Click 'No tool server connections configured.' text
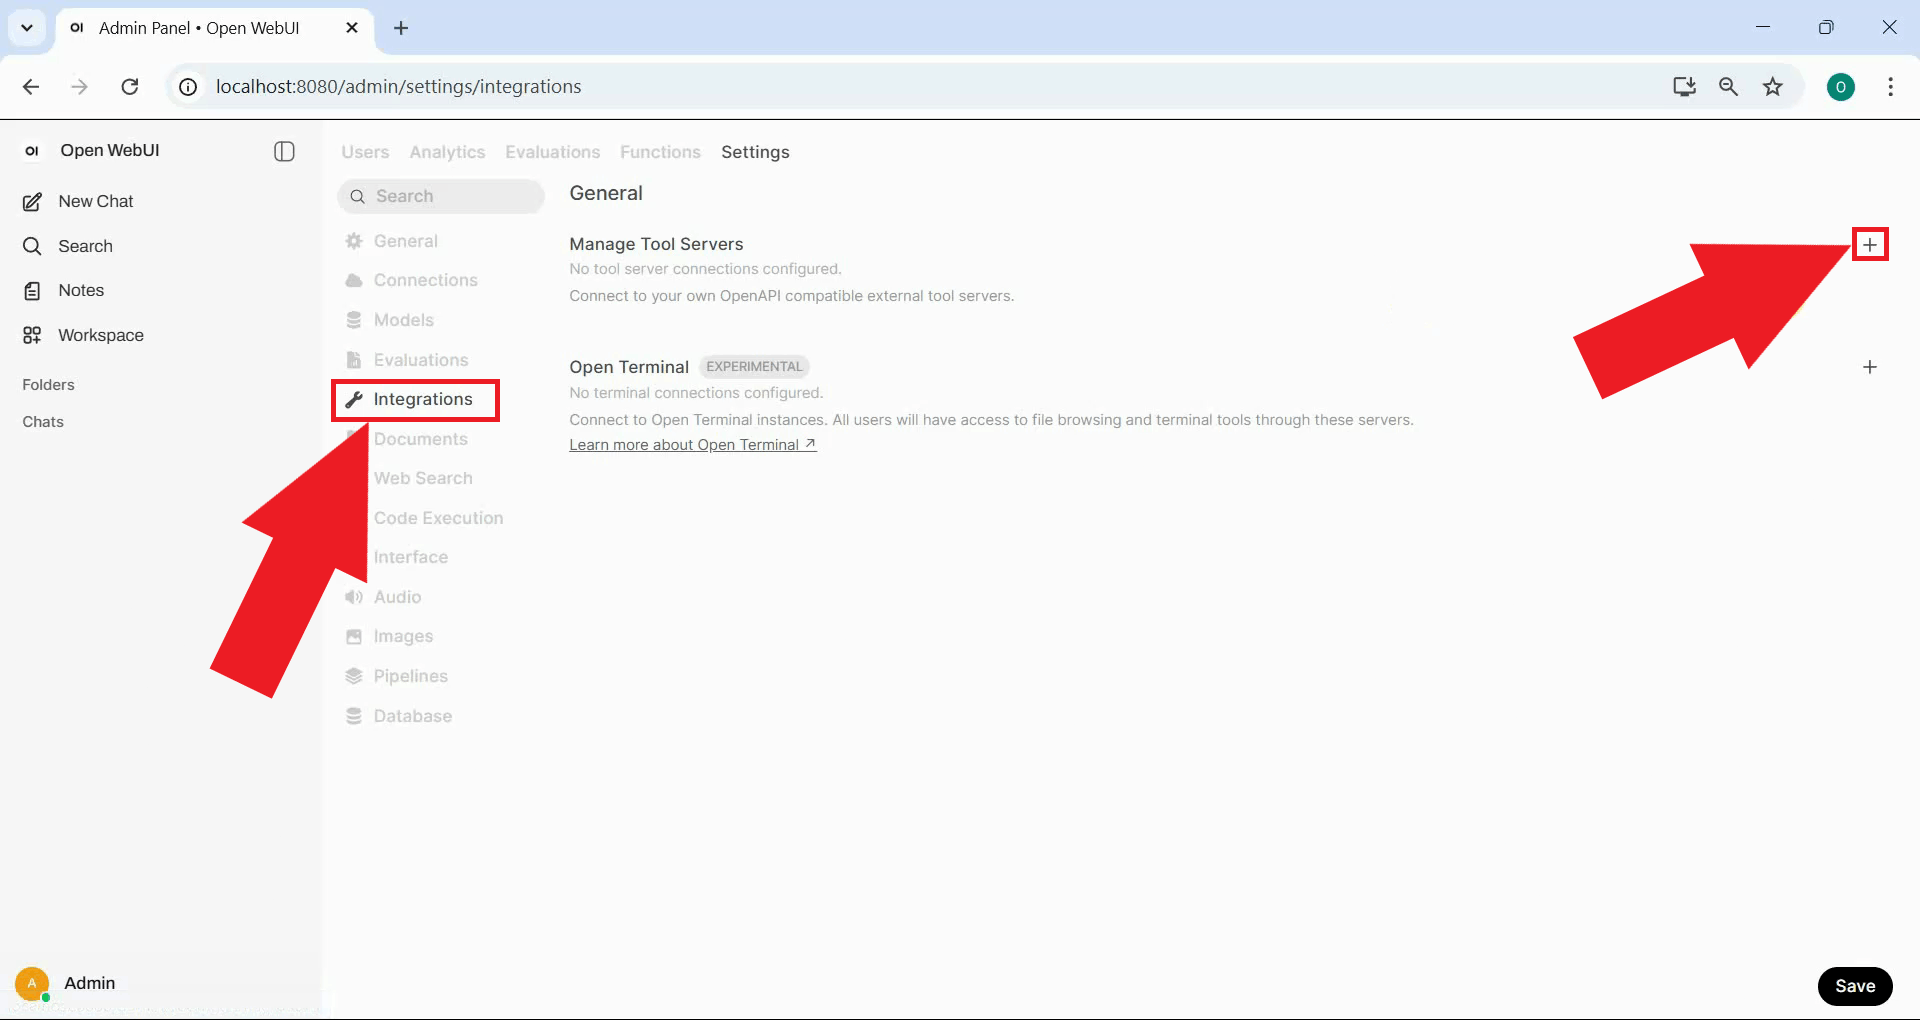Viewport: 1920px width, 1020px height. (x=705, y=269)
